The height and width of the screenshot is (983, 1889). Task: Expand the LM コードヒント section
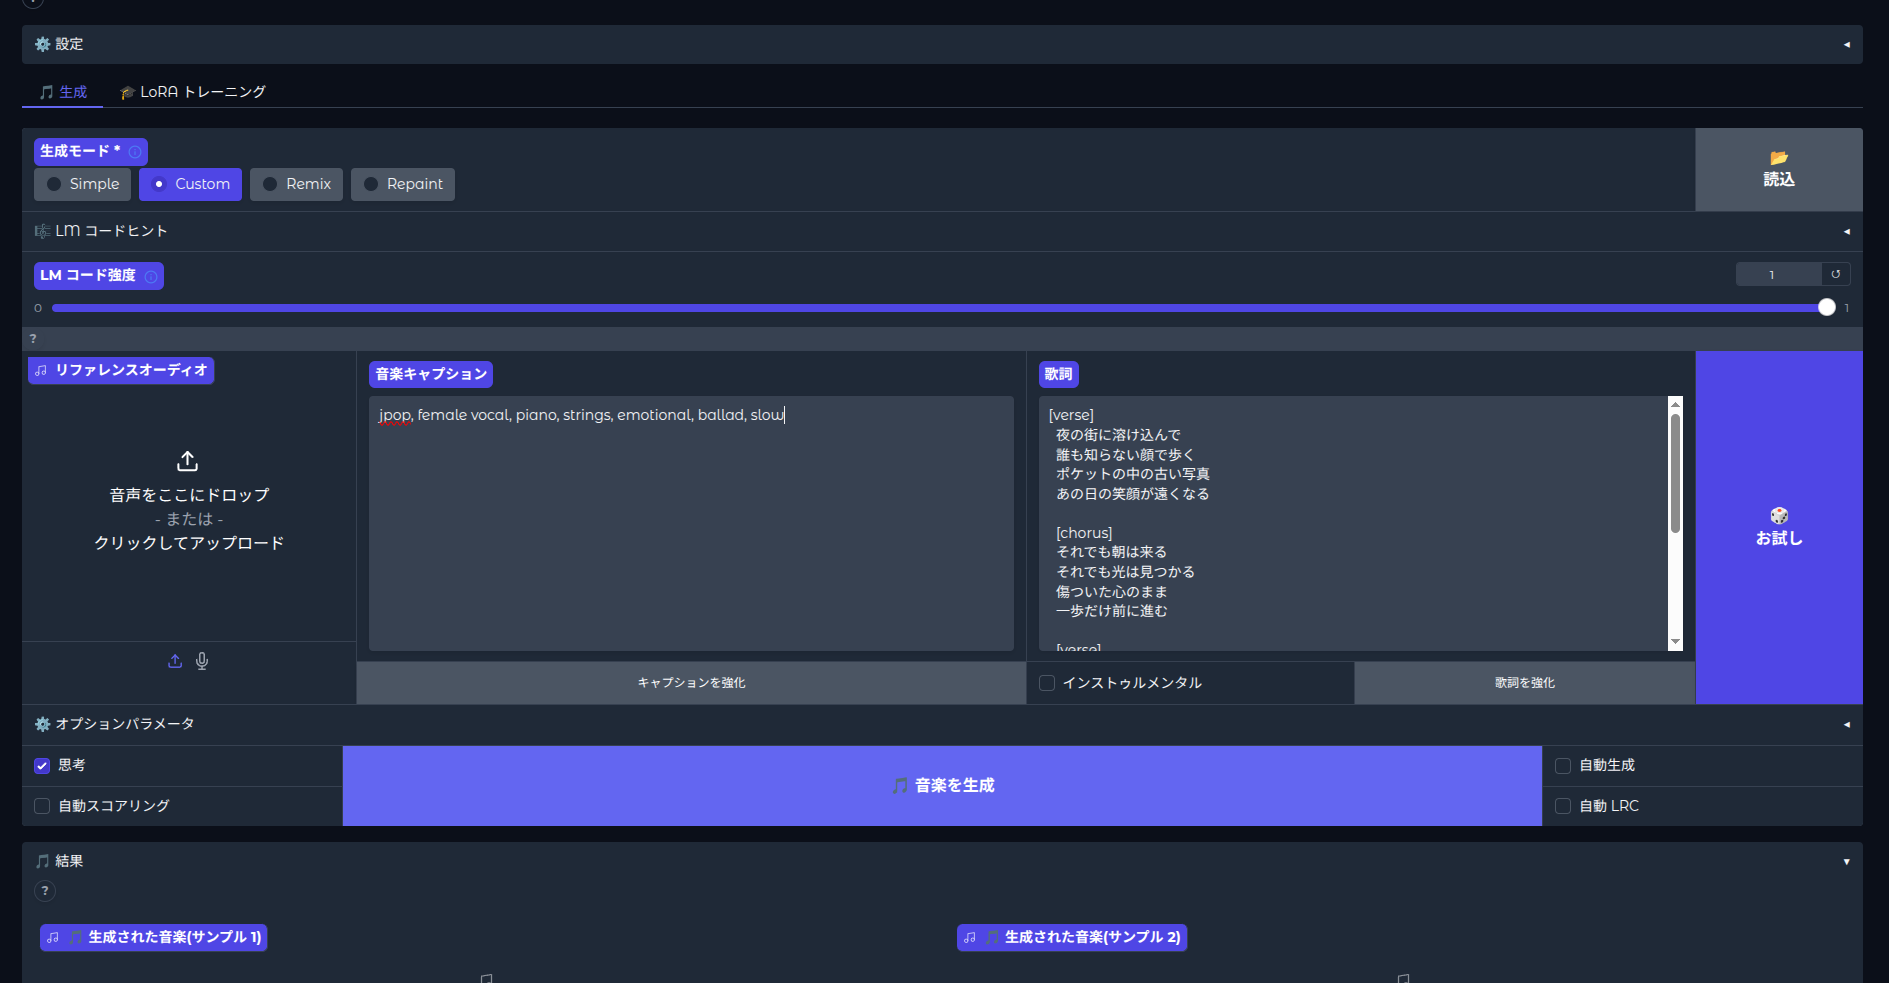(942, 231)
